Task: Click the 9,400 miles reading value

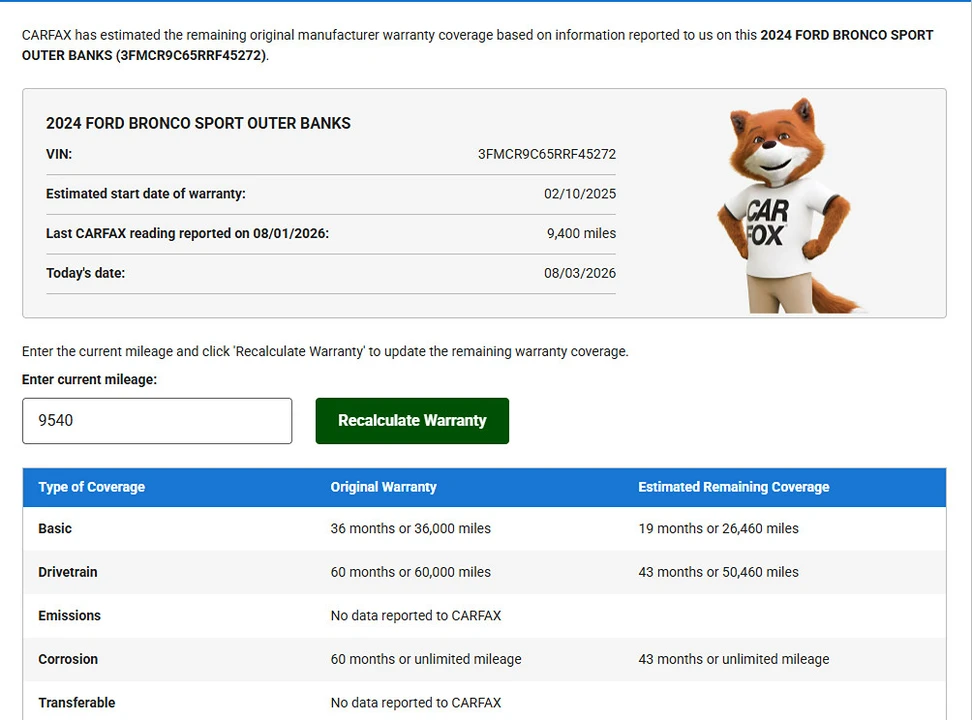Action: 581,233
